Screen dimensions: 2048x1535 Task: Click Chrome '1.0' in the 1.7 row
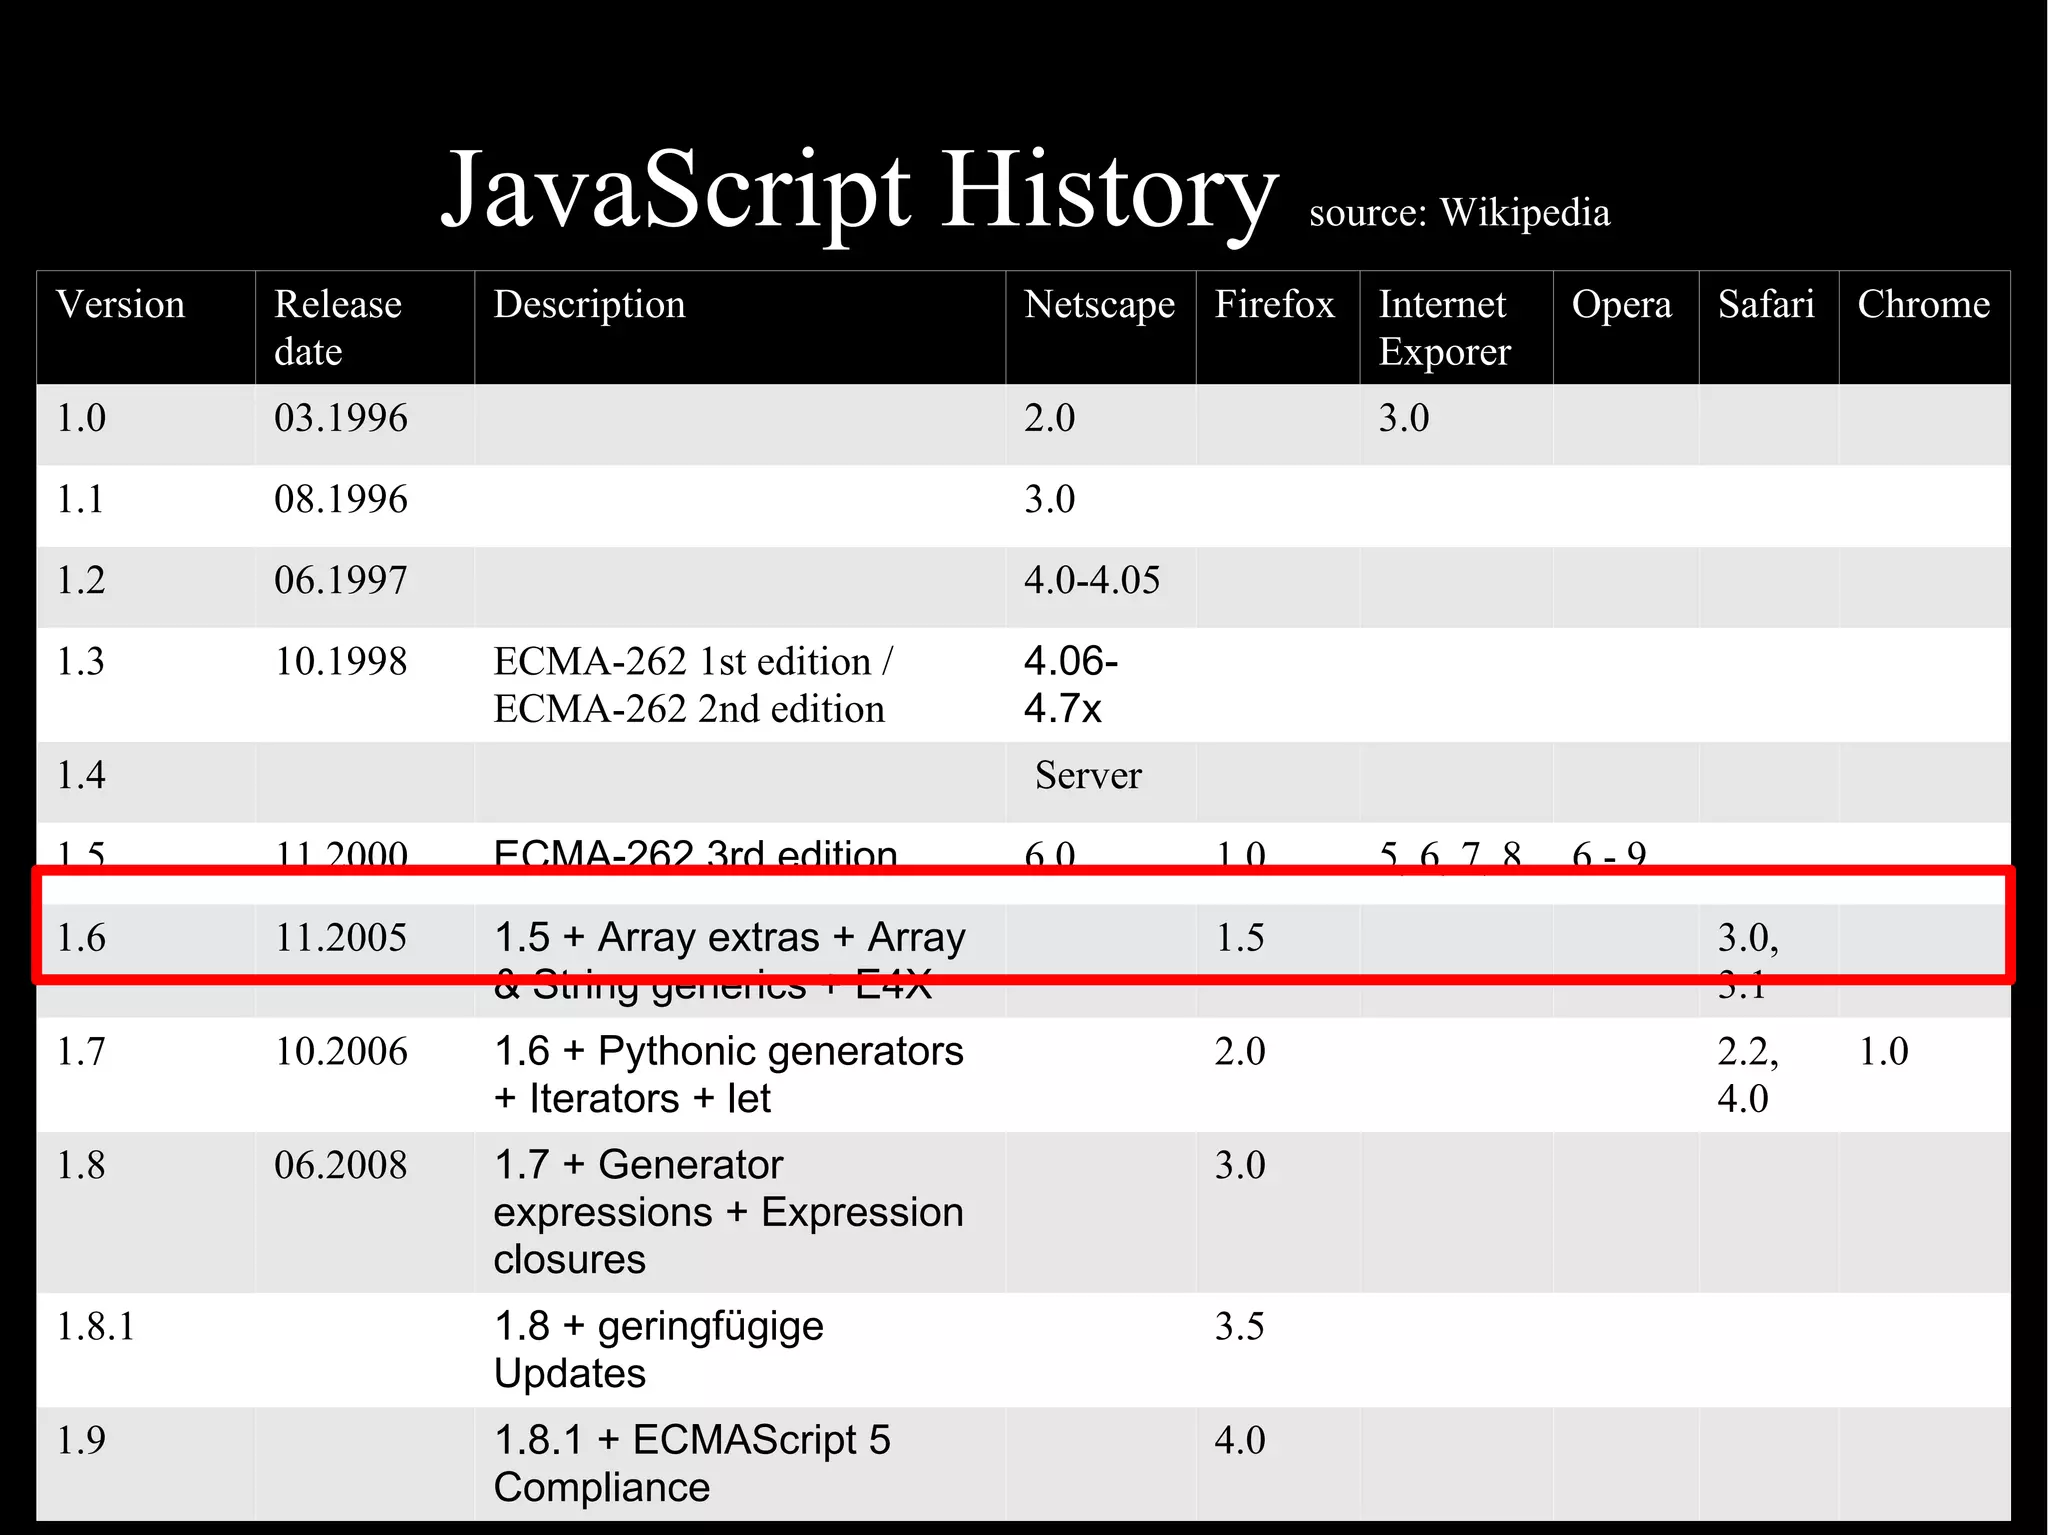pyautogui.click(x=1883, y=1052)
